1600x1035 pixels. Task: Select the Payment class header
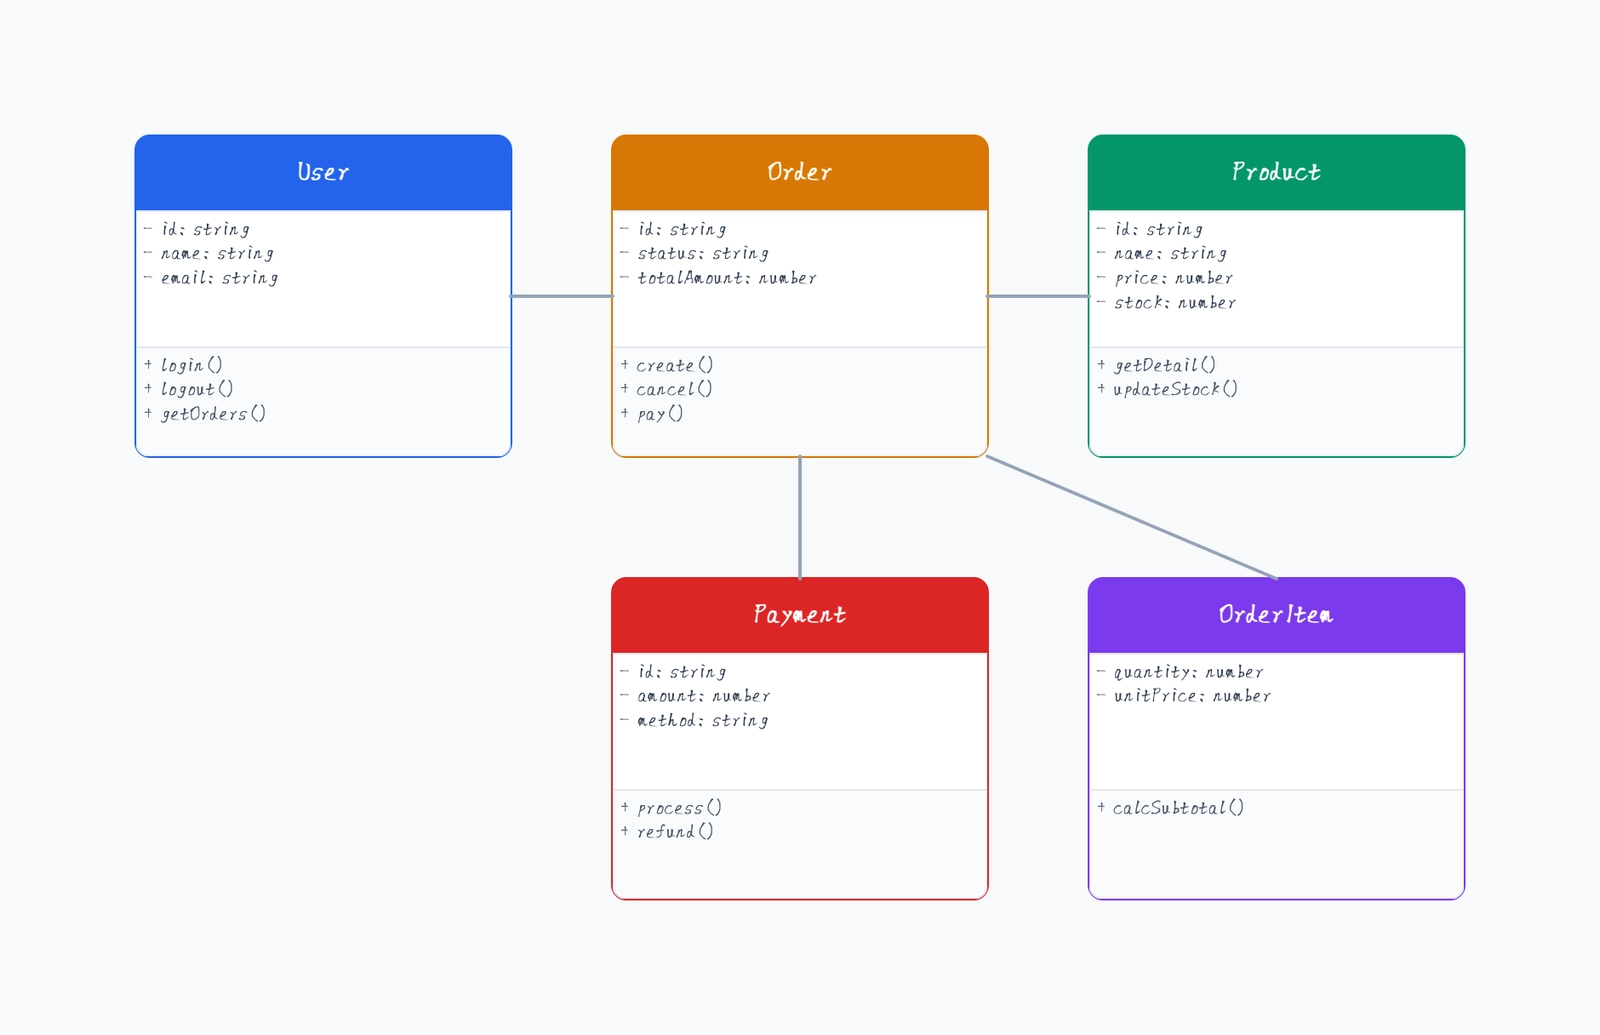[x=800, y=615]
